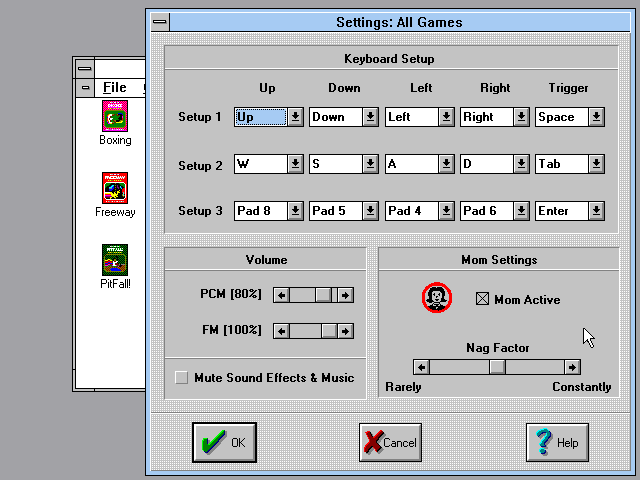Click the Mom face icon
The height and width of the screenshot is (480, 640).
(437, 298)
